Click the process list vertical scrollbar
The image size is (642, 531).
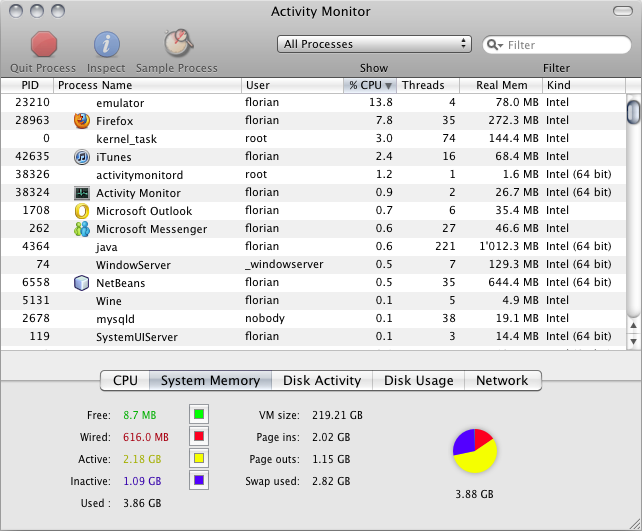633,220
